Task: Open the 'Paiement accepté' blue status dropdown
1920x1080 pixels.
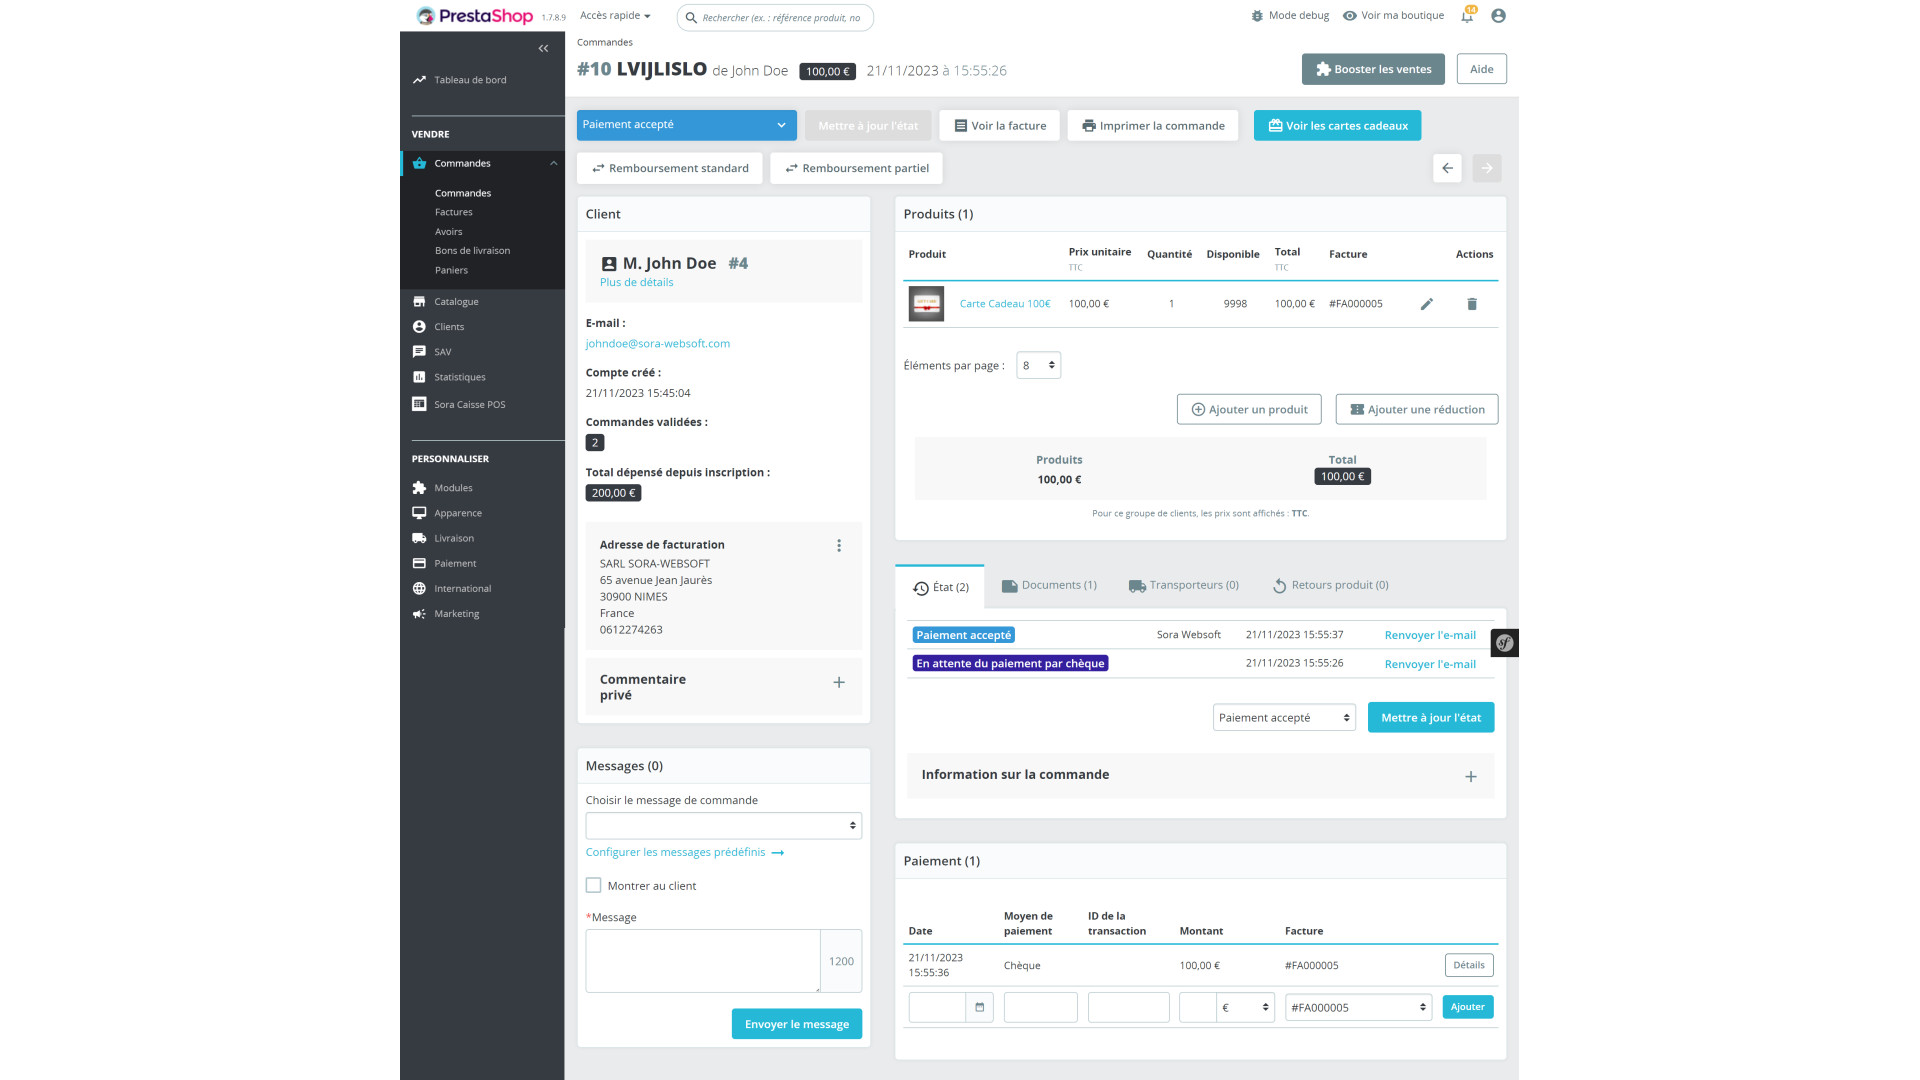Action: coord(686,125)
